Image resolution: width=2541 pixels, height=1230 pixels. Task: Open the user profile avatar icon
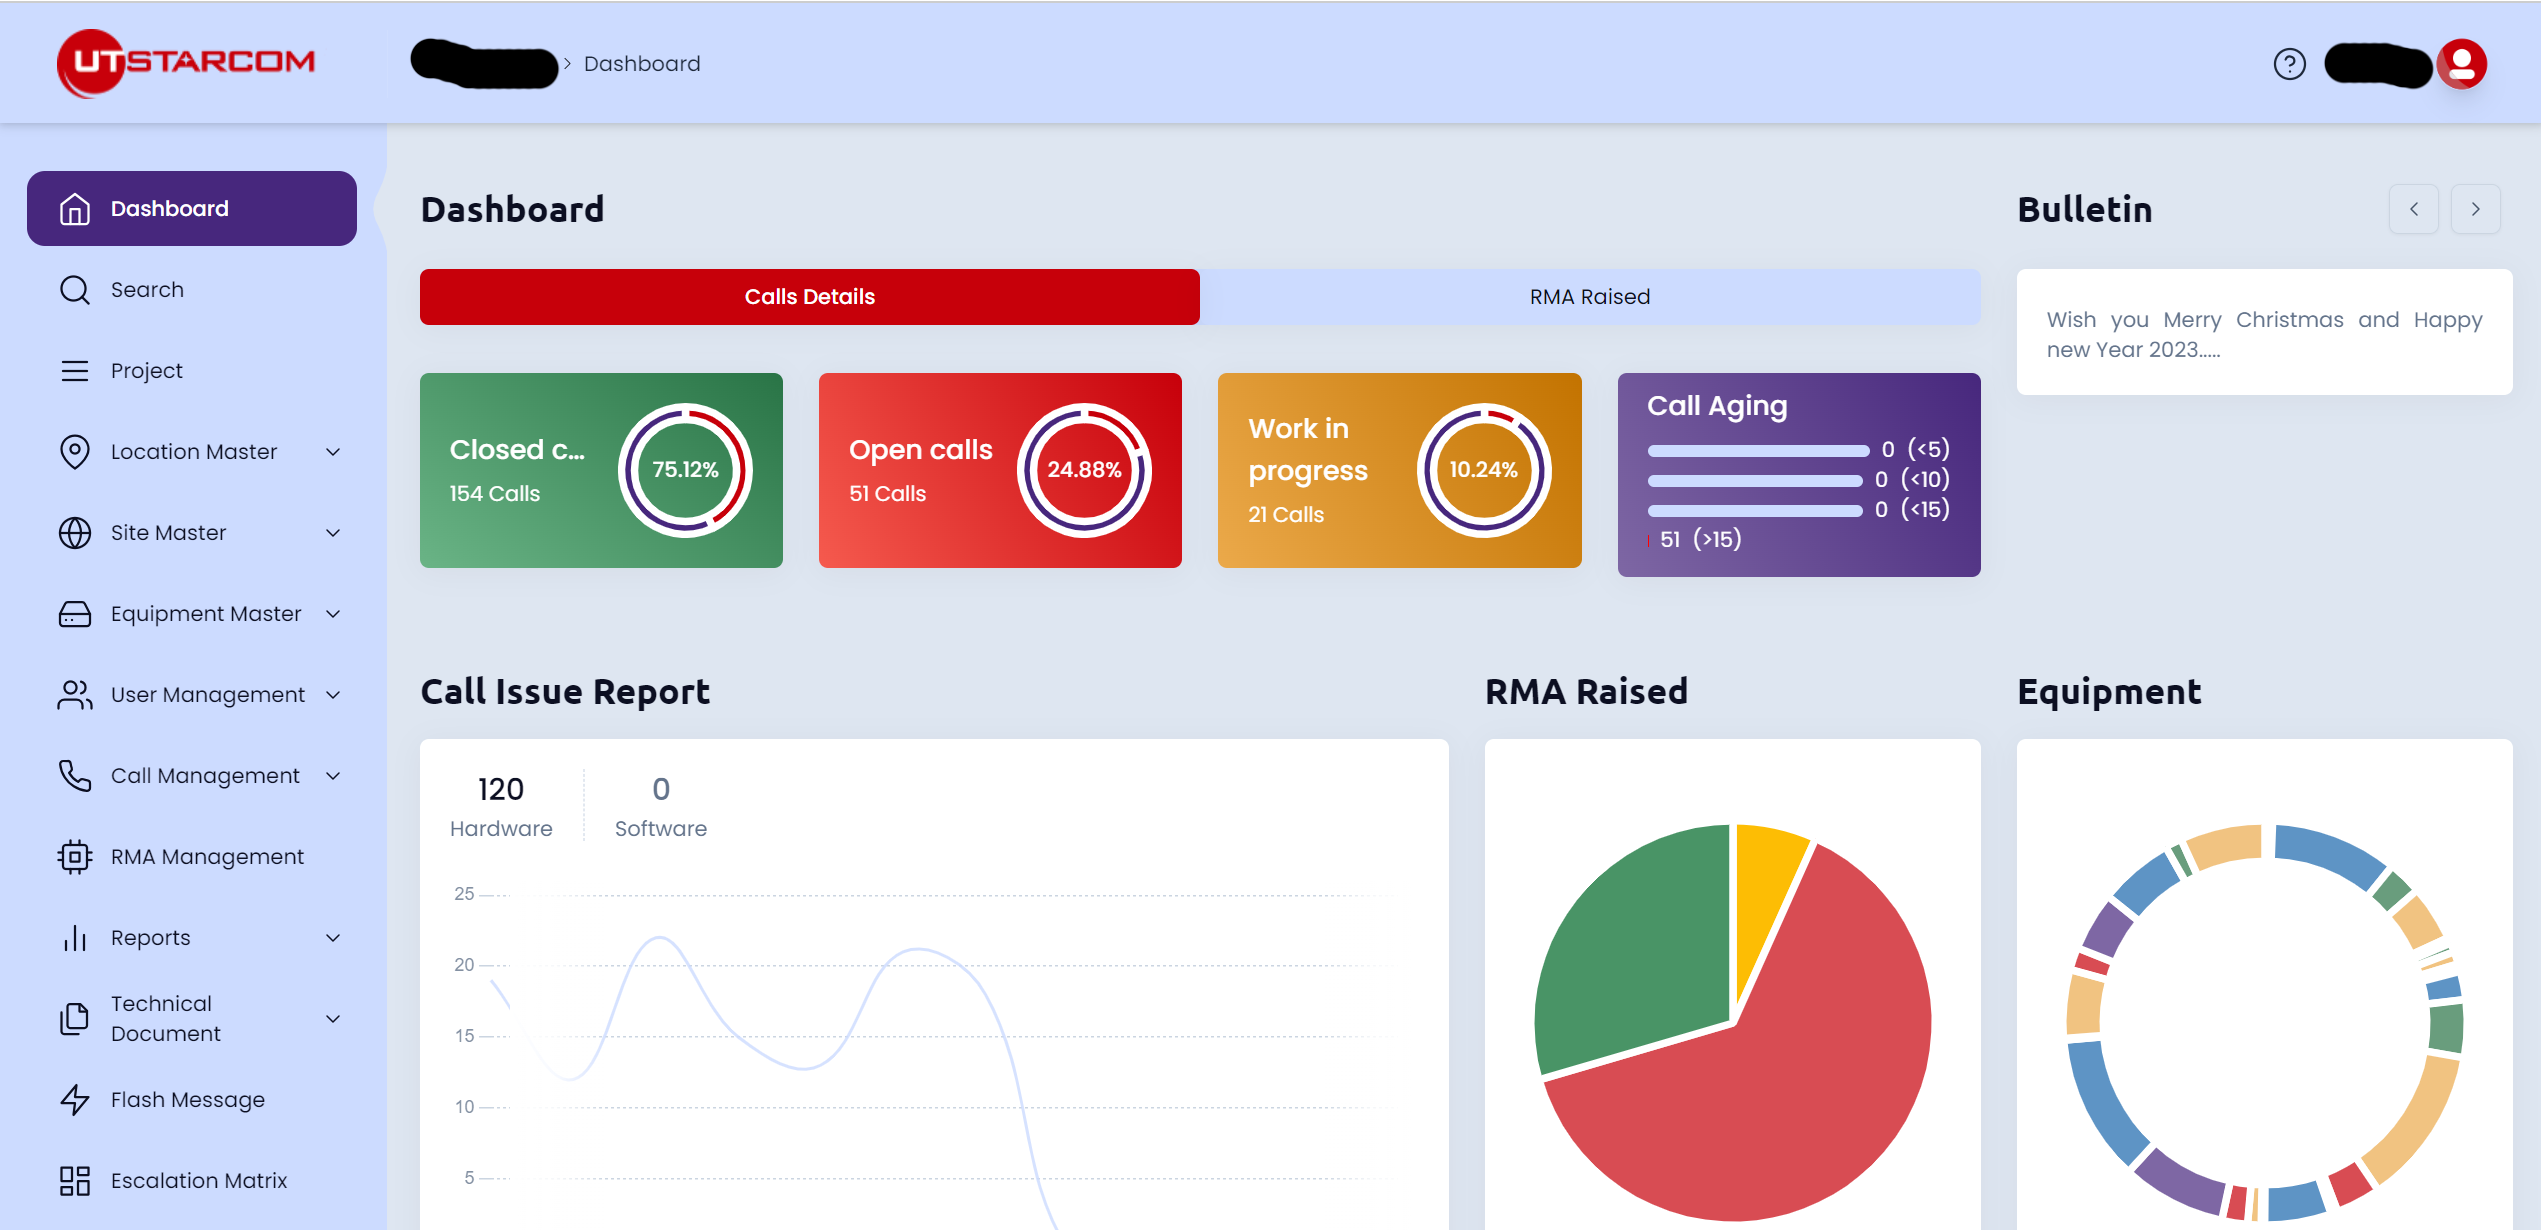tap(2462, 64)
